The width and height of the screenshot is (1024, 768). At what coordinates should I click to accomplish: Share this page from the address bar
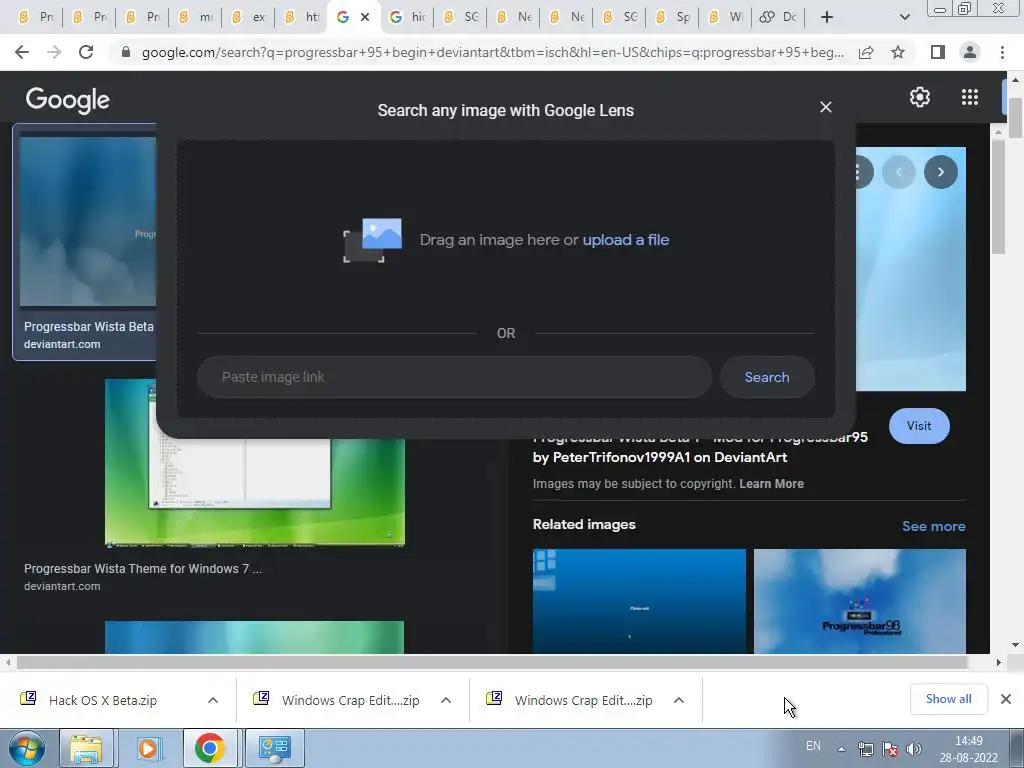point(866,52)
